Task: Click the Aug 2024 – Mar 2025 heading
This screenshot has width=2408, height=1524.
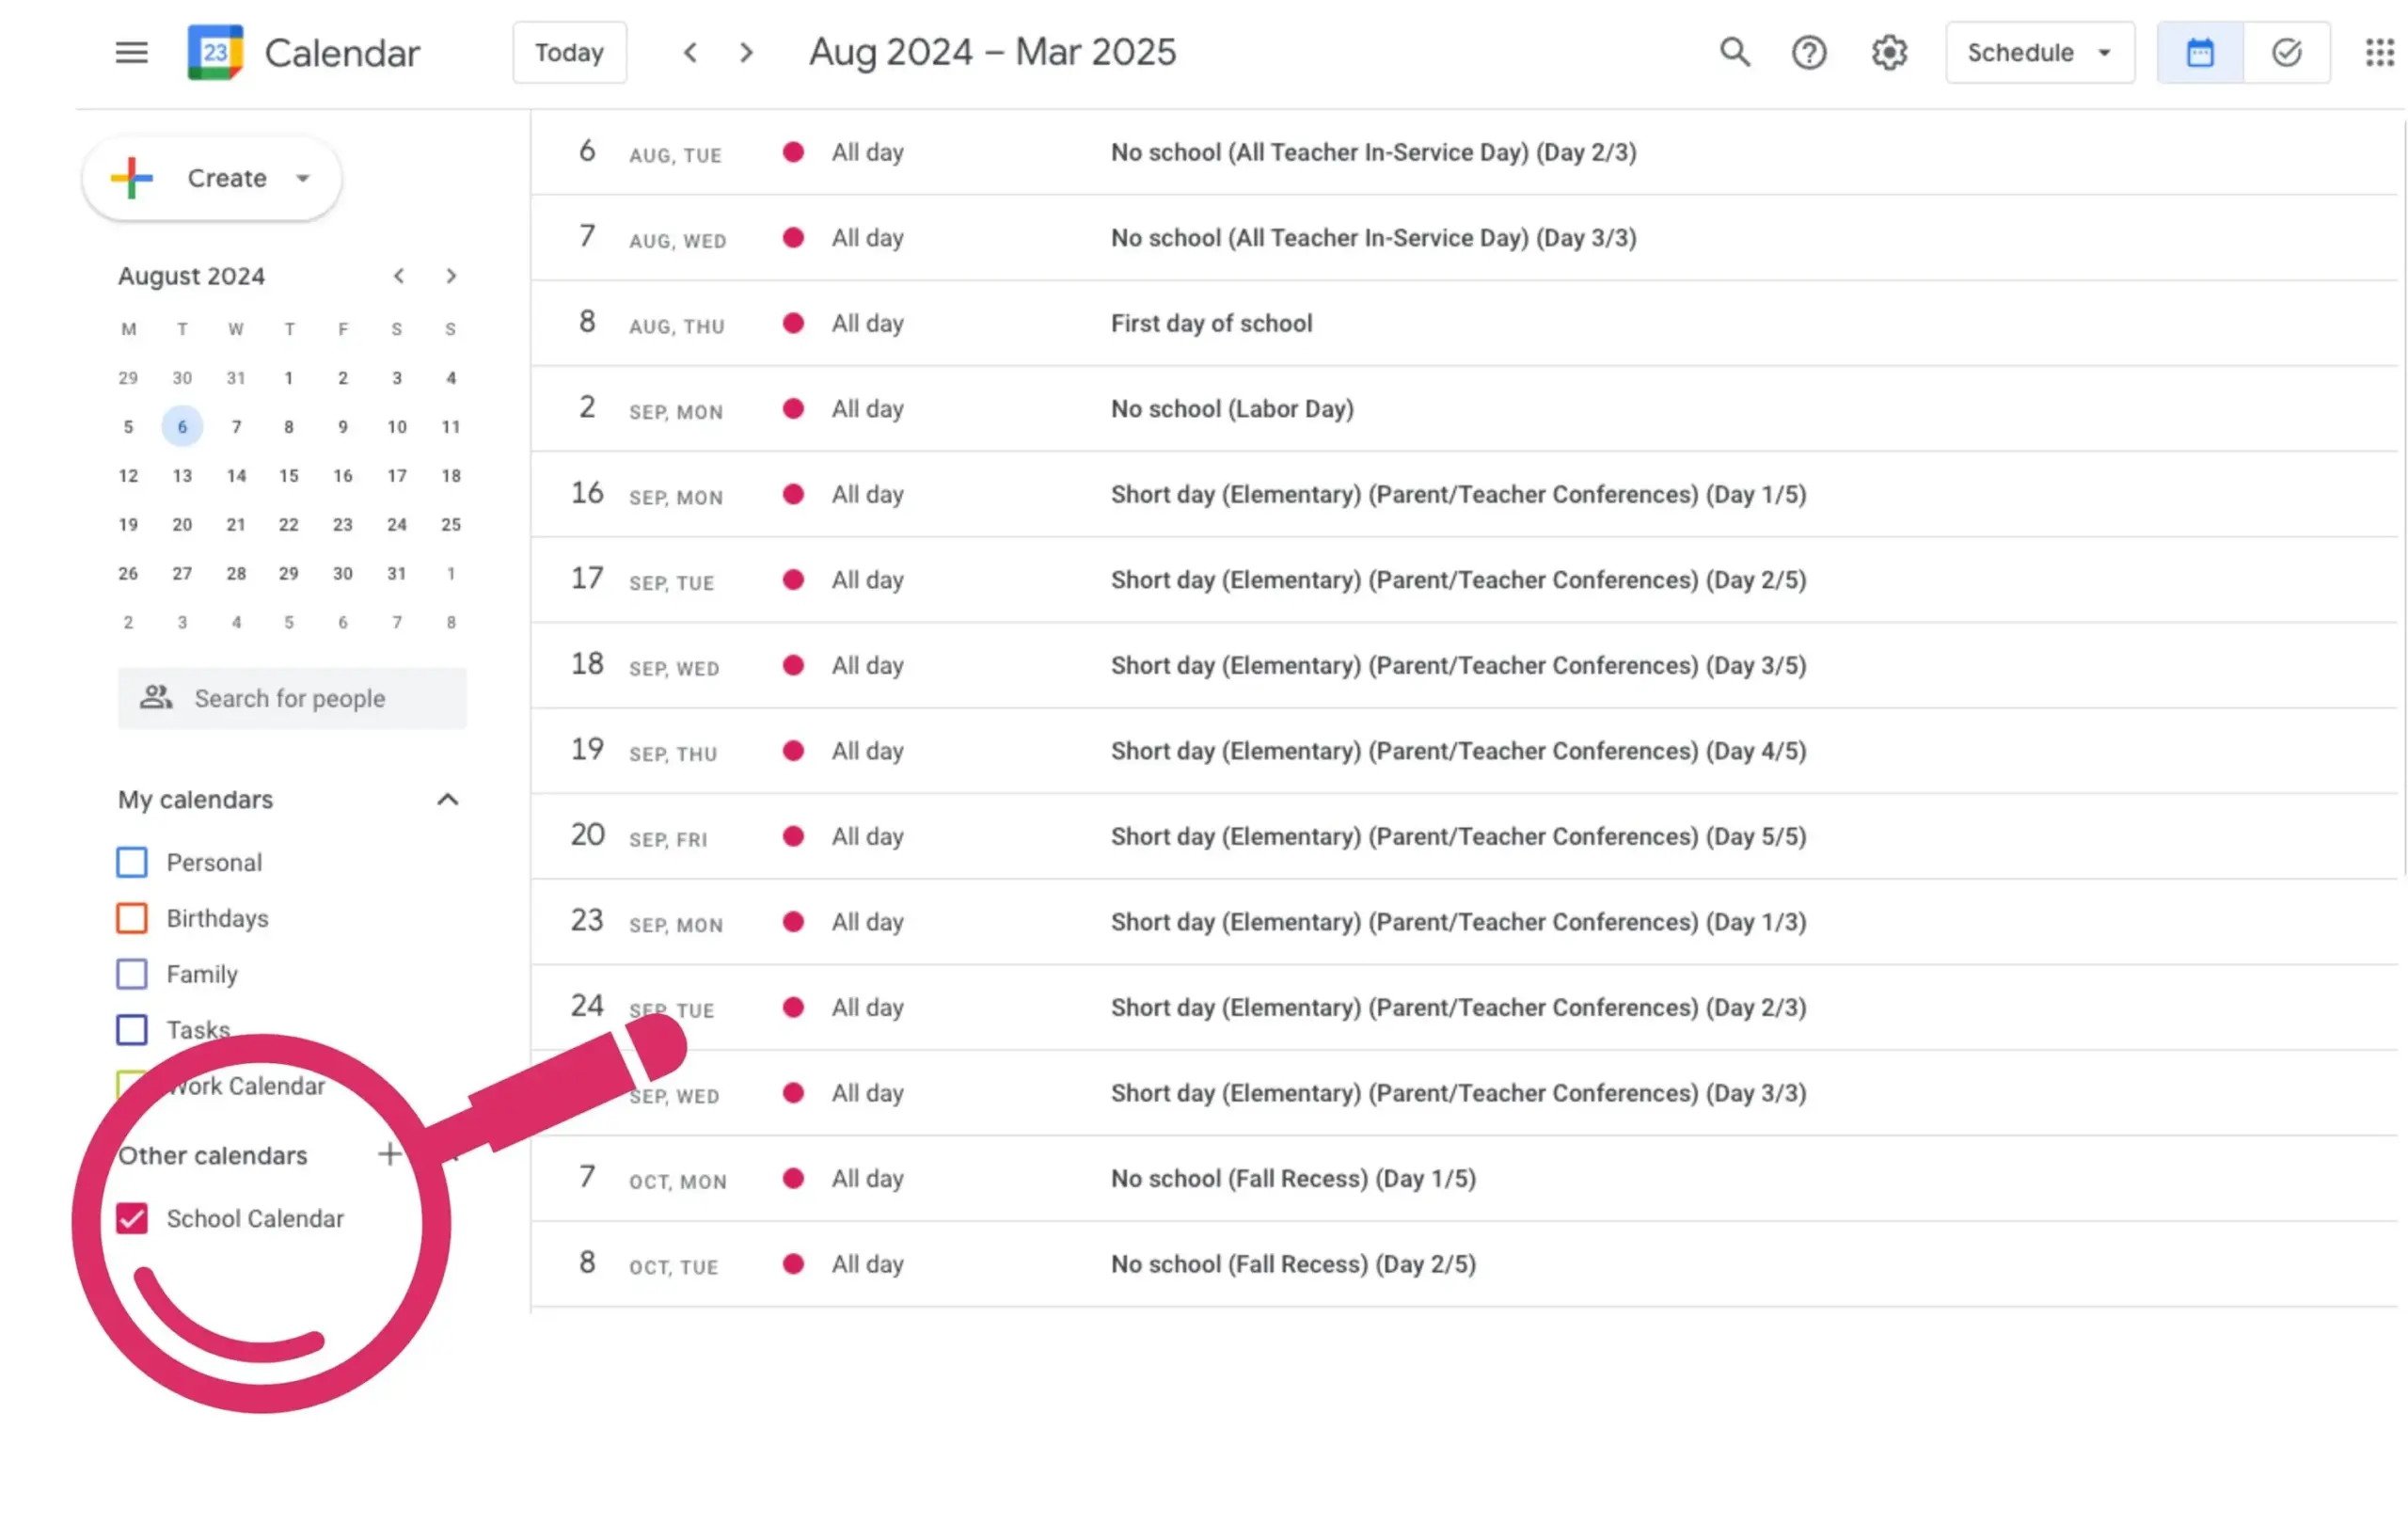Action: coord(992,52)
